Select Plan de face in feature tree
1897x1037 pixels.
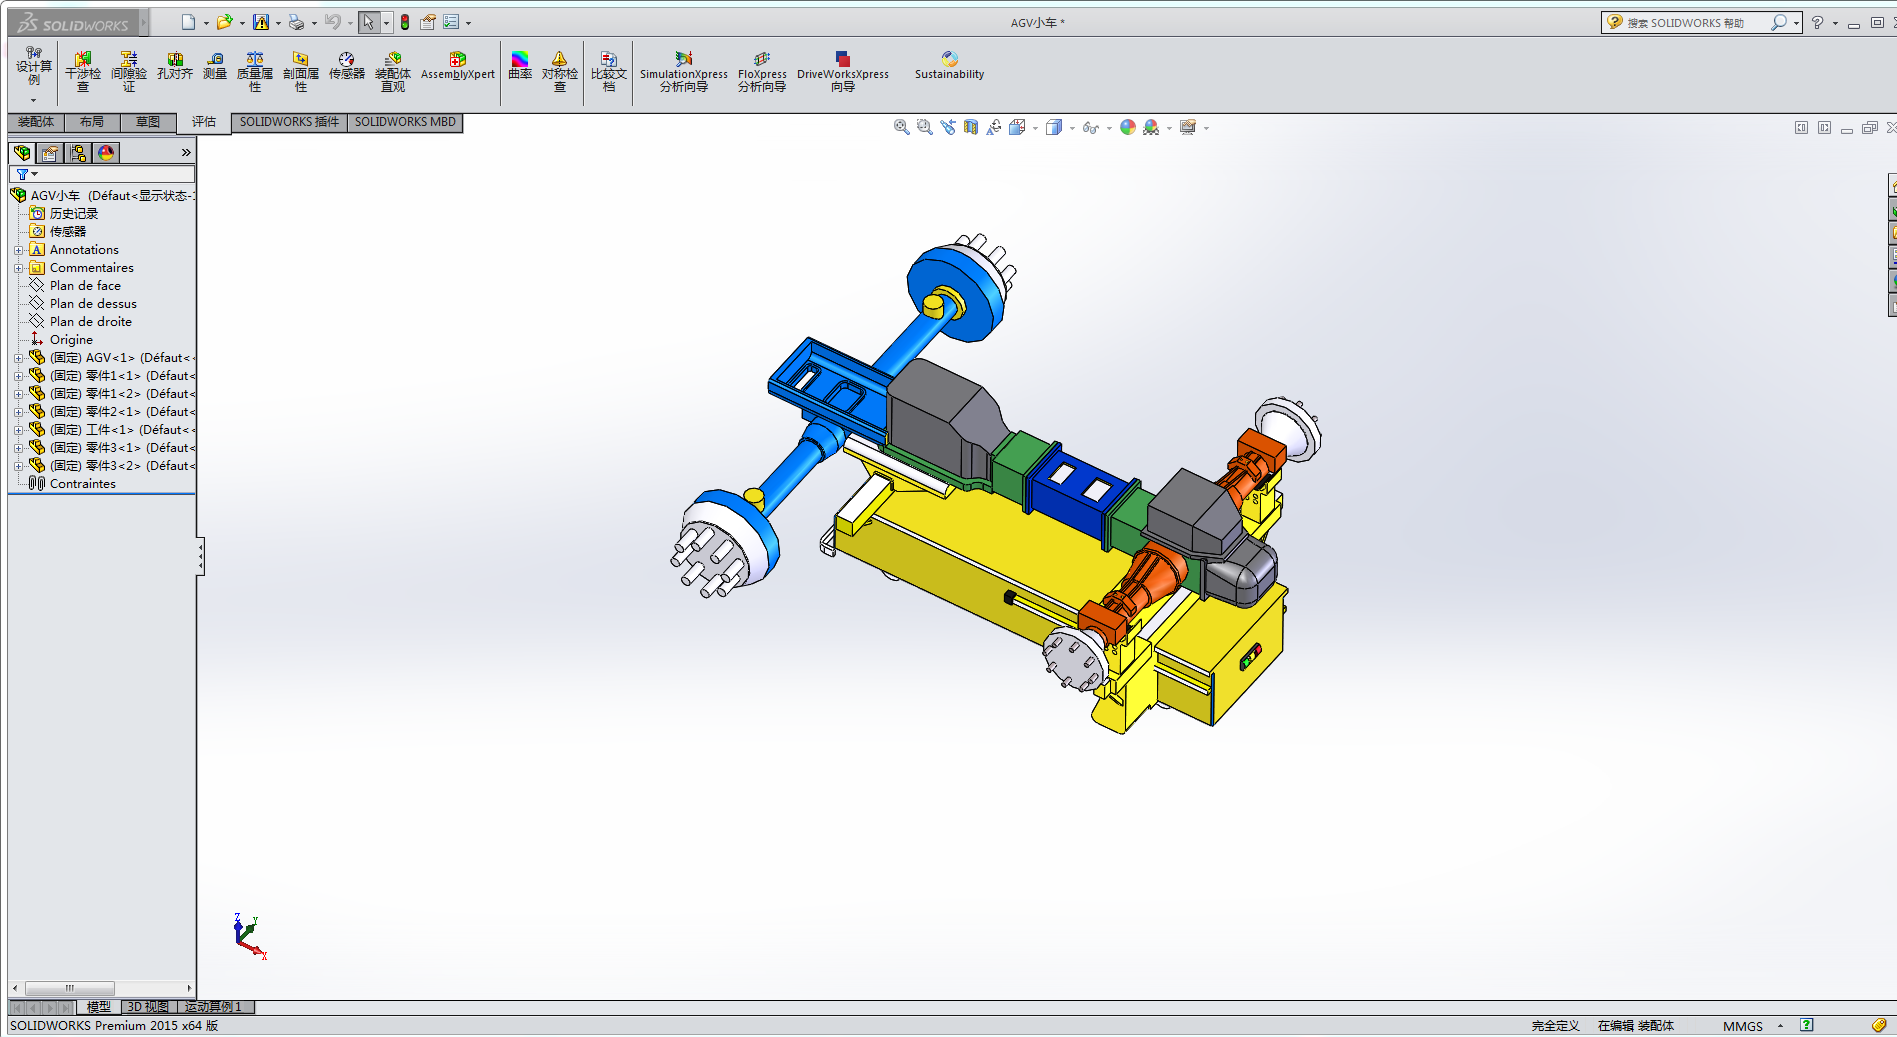[85, 286]
